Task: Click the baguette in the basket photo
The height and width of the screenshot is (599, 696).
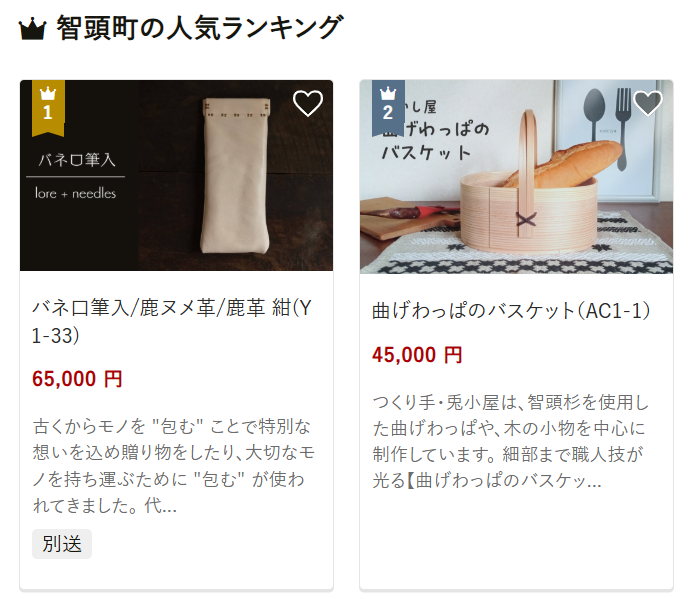Action: click(566, 163)
